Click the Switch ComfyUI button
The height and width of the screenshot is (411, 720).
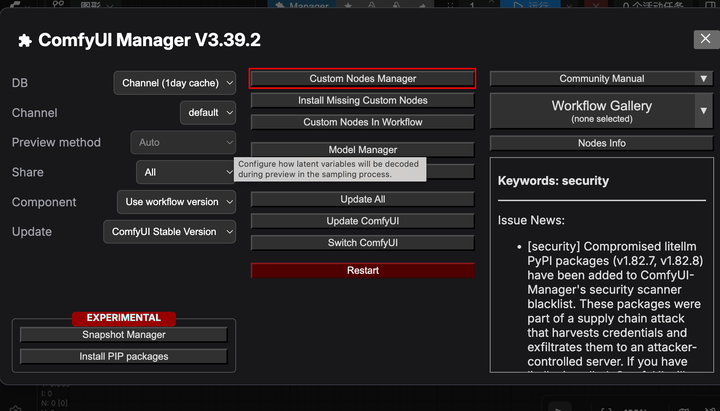[x=362, y=243]
